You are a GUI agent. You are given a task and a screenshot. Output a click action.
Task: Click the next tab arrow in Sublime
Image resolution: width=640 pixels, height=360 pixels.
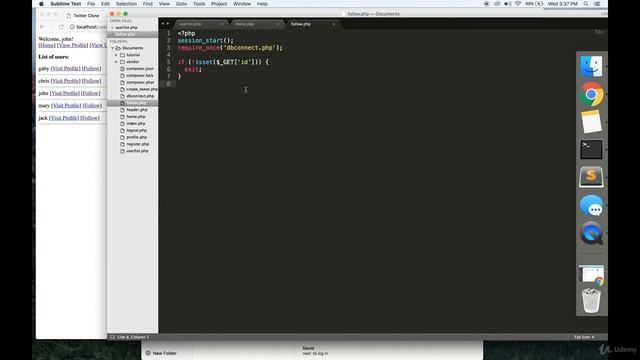[168, 24]
